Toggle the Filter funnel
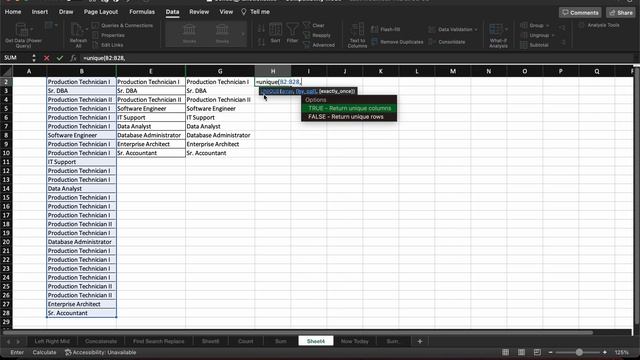 (x=292, y=33)
